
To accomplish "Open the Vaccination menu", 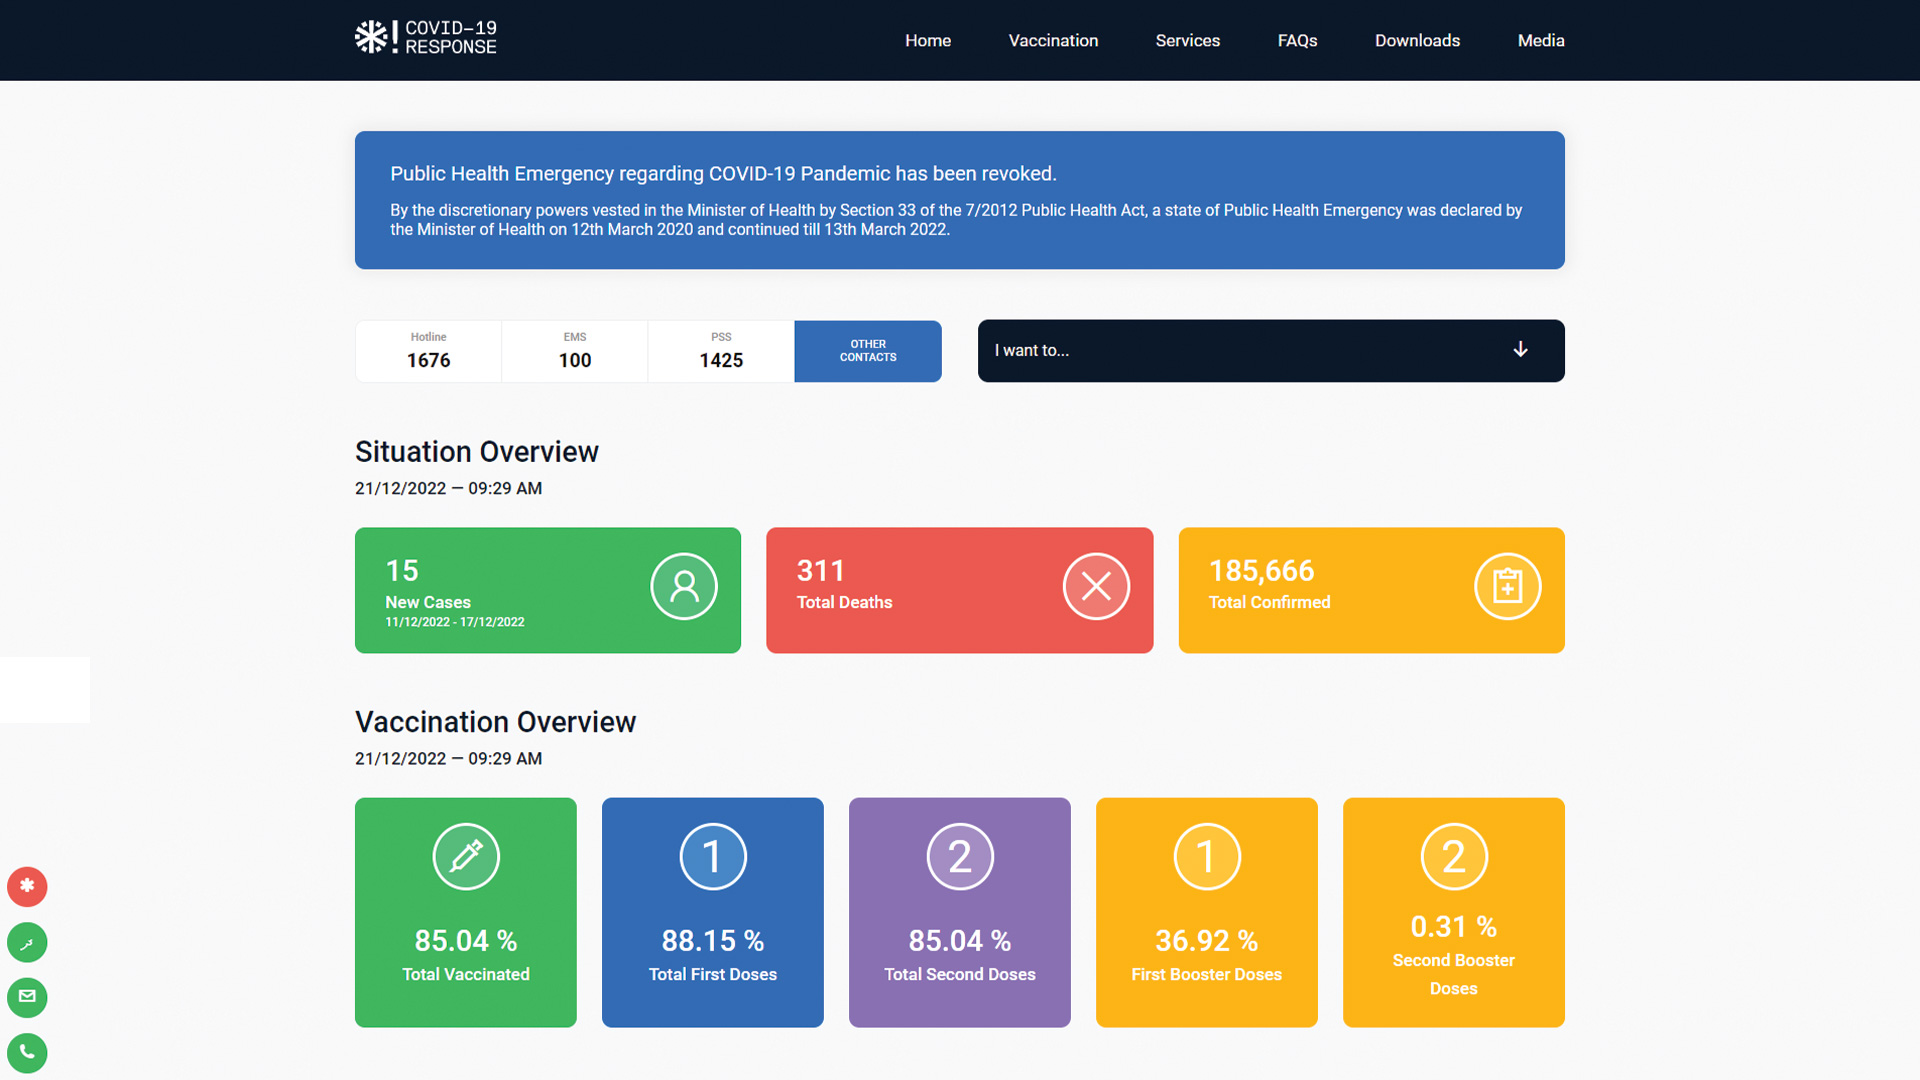I will (x=1053, y=40).
